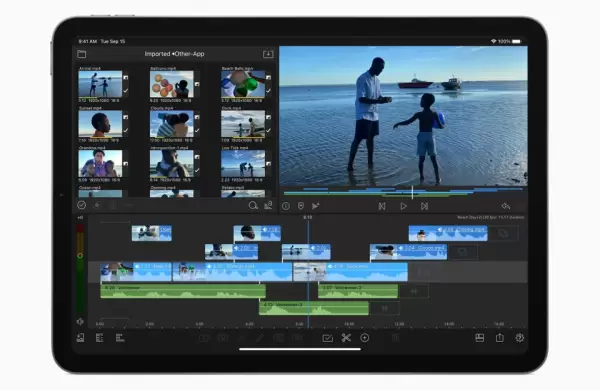The image size is (600, 390).
Task: Tap the battery indicator in status bar
Action: click(517, 41)
